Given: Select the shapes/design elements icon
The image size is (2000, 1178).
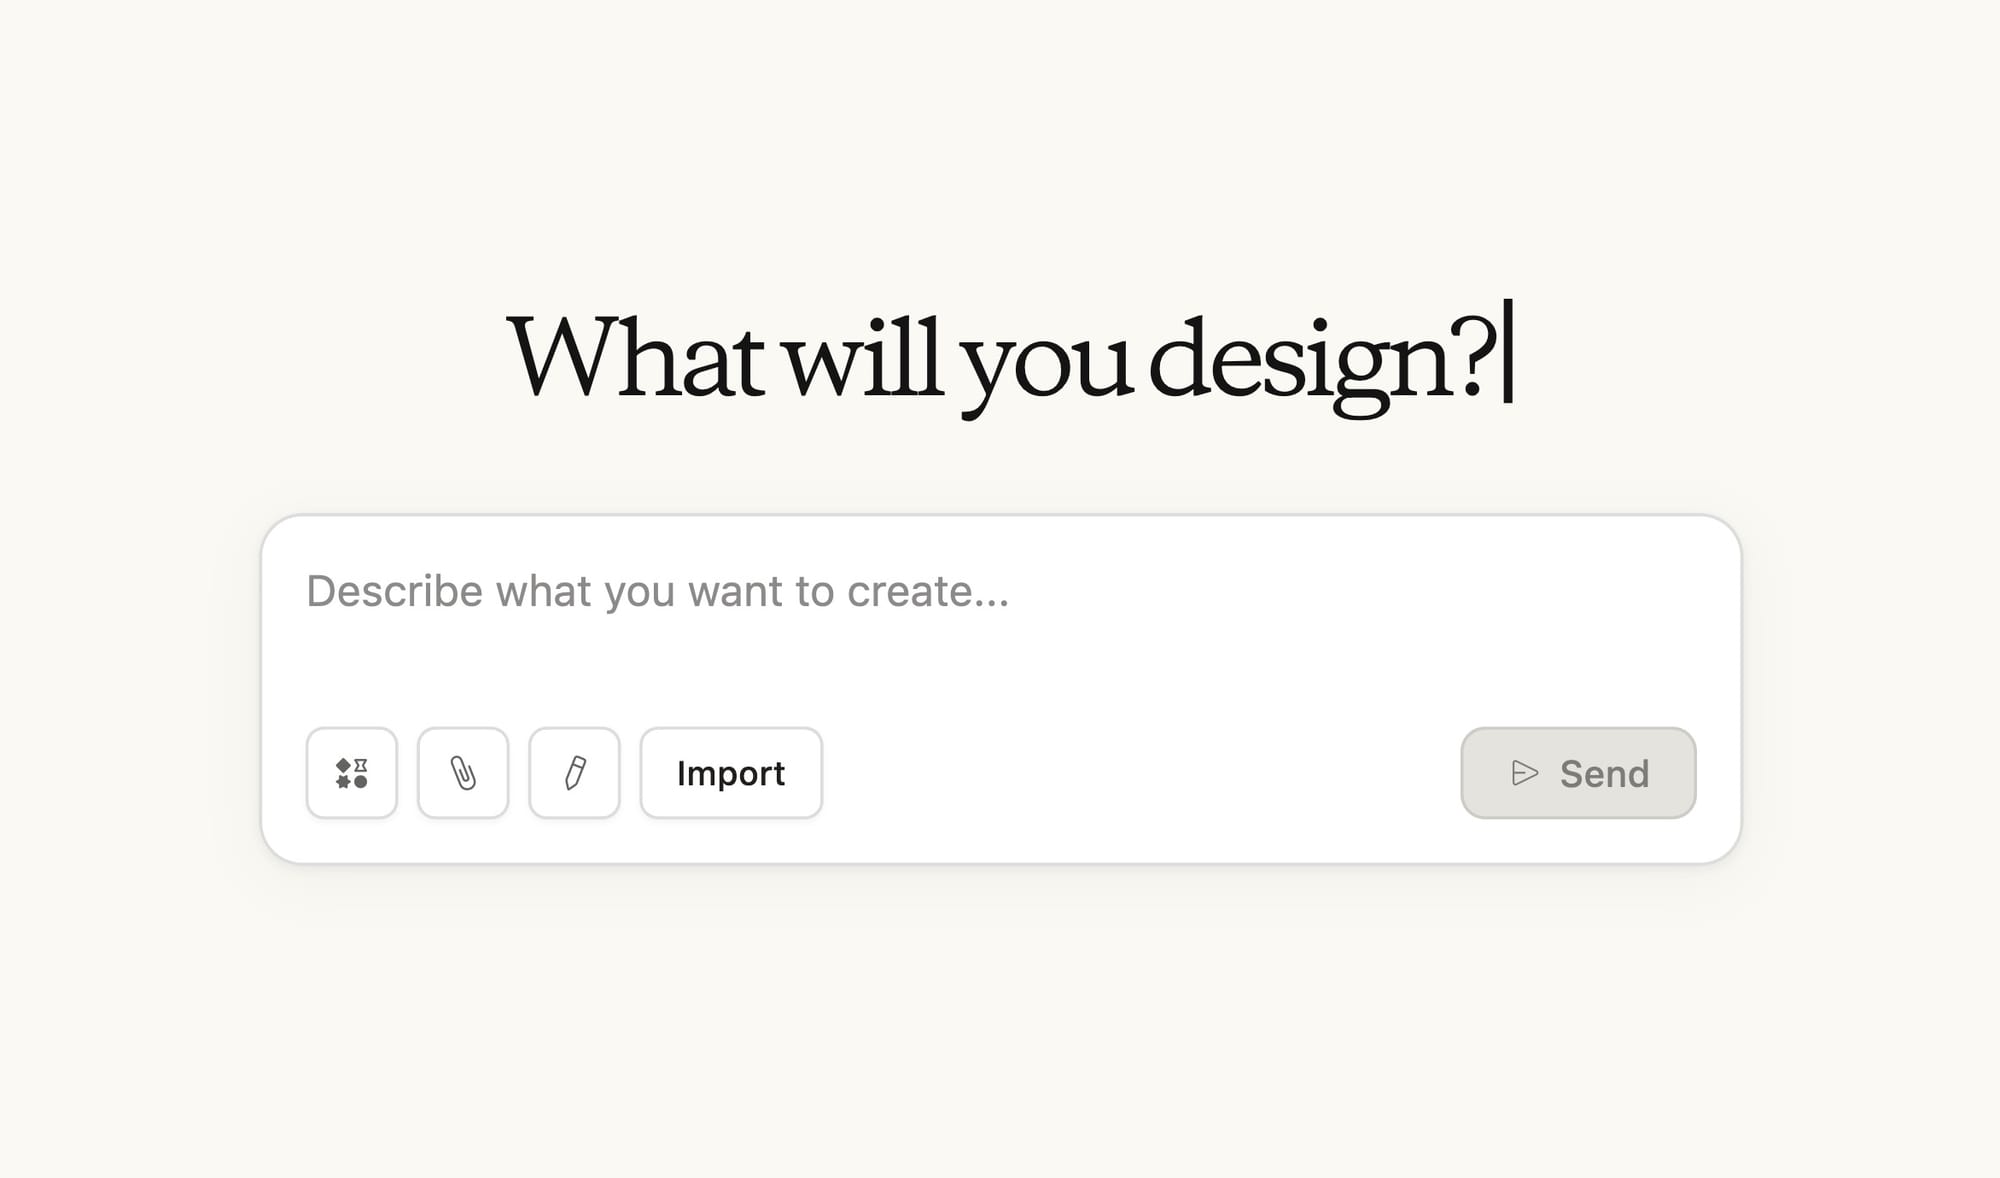Looking at the screenshot, I should 351,773.
